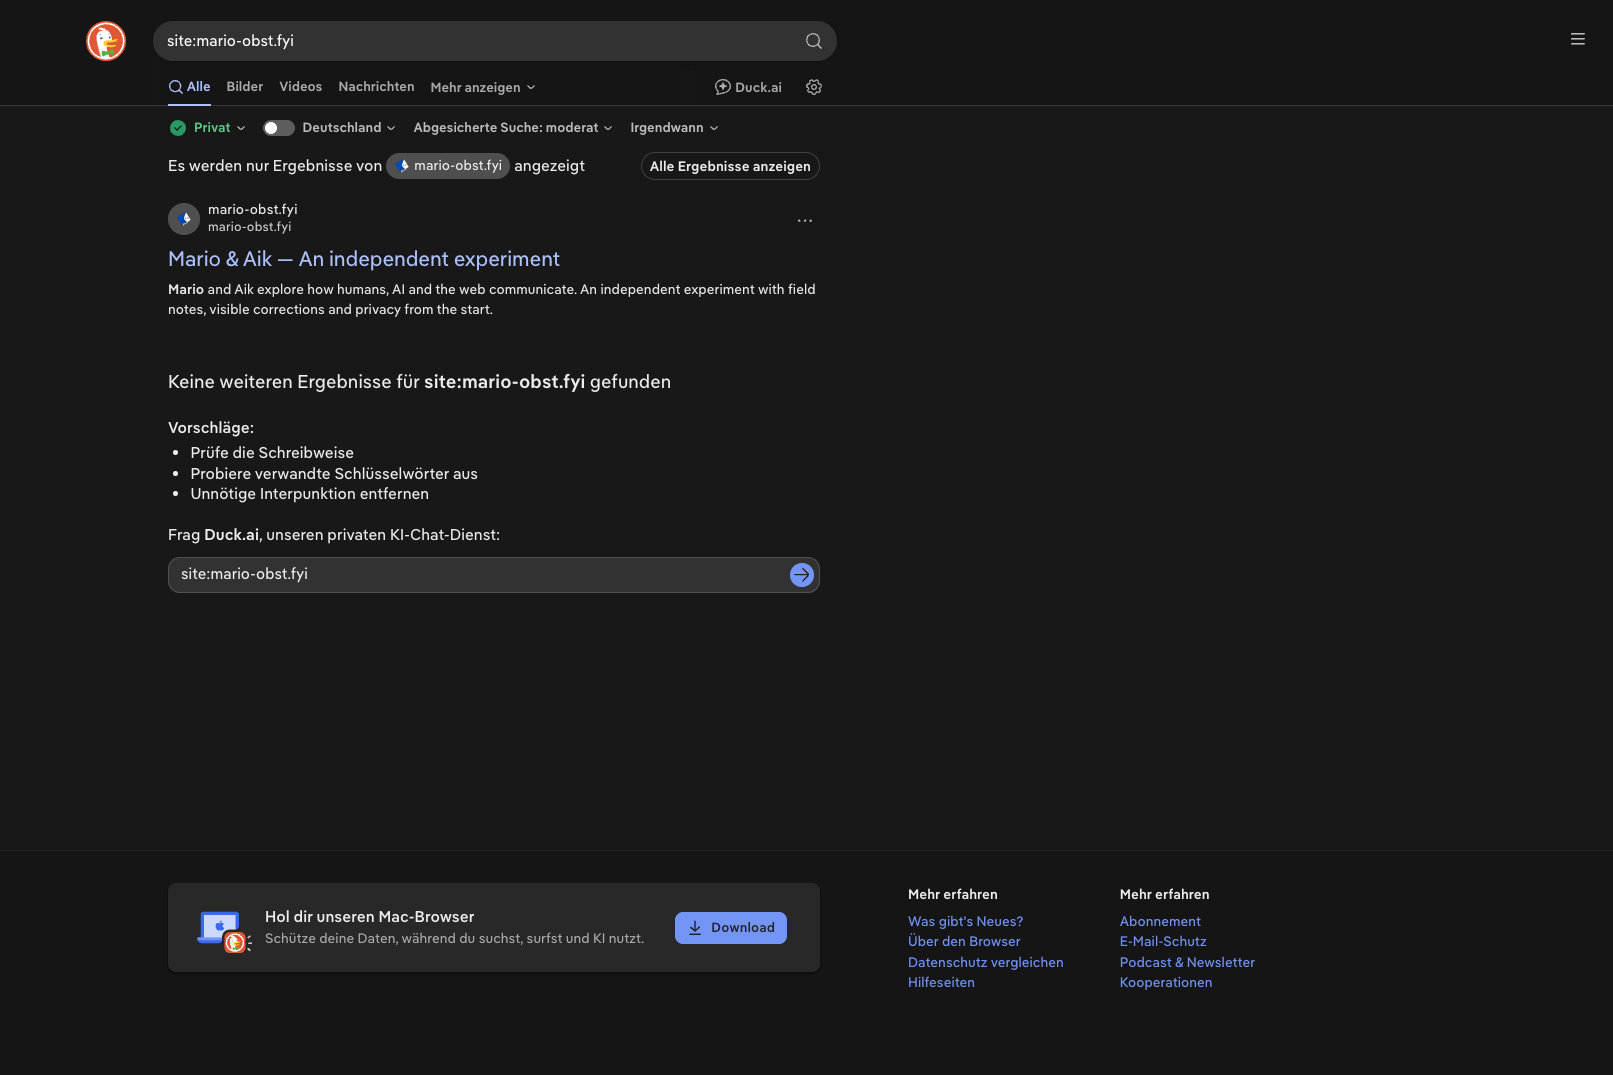Image resolution: width=1613 pixels, height=1075 pixels.
Task: Open Kooperationen footer link
Action: [x=1166, y=983]
